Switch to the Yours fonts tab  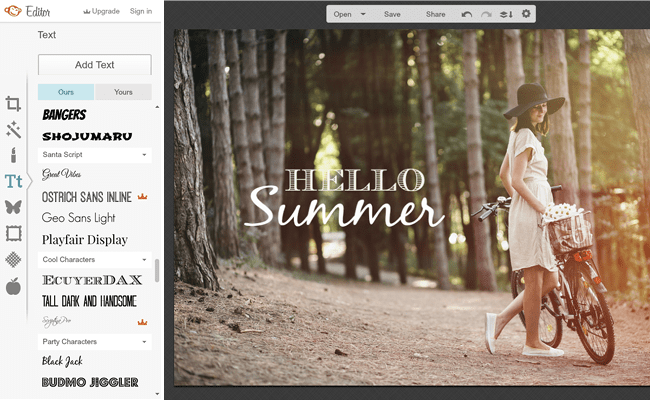tap(123, 92)
